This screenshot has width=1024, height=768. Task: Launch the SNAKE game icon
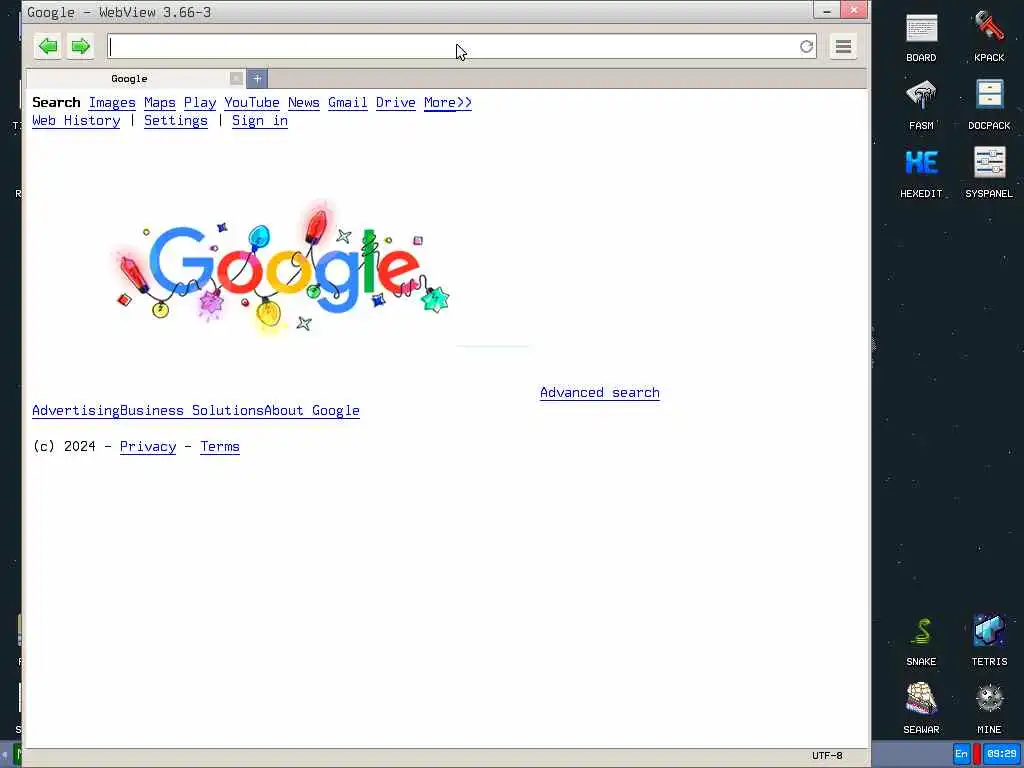921,642
